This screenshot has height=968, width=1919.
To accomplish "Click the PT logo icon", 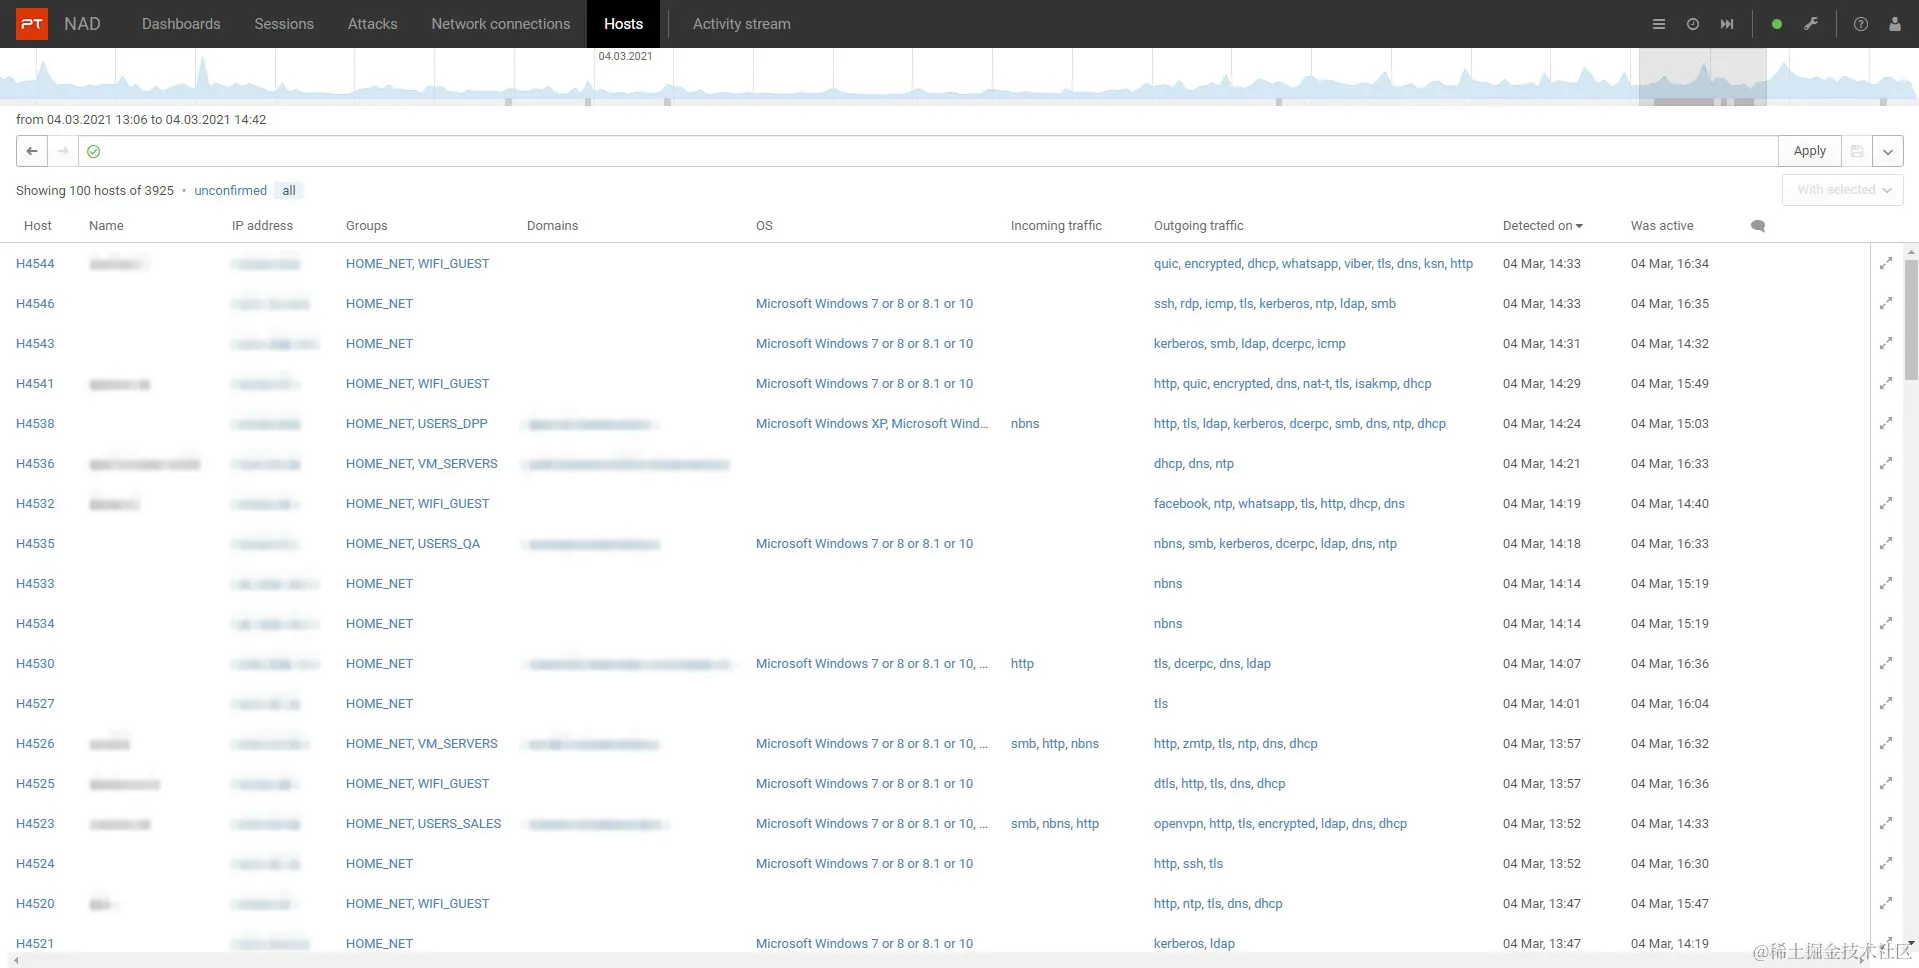I will pyautogui.click(x=32, y=24).
